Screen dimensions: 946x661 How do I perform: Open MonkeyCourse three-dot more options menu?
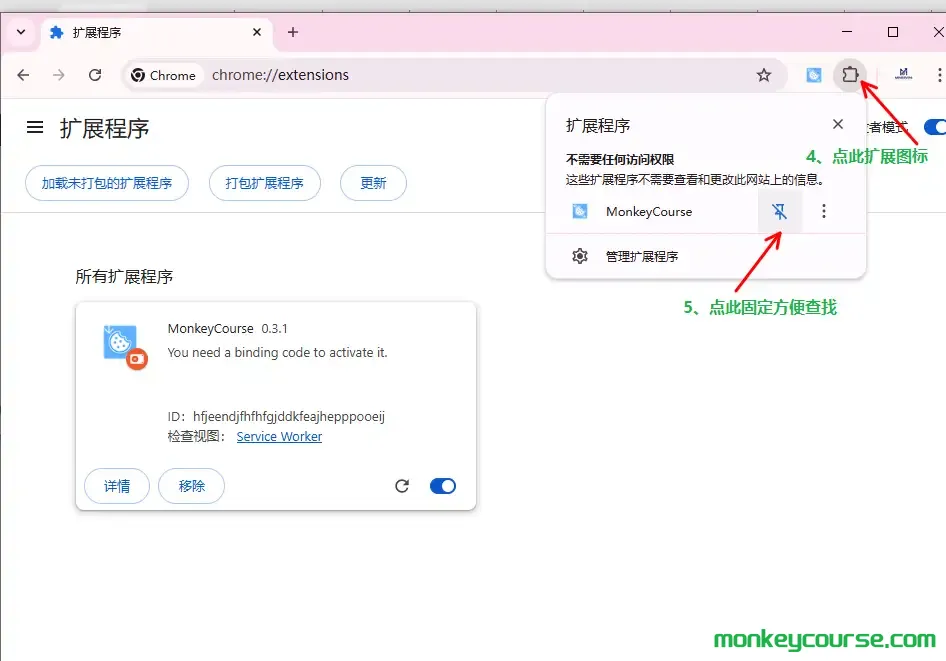coord(824,212)
